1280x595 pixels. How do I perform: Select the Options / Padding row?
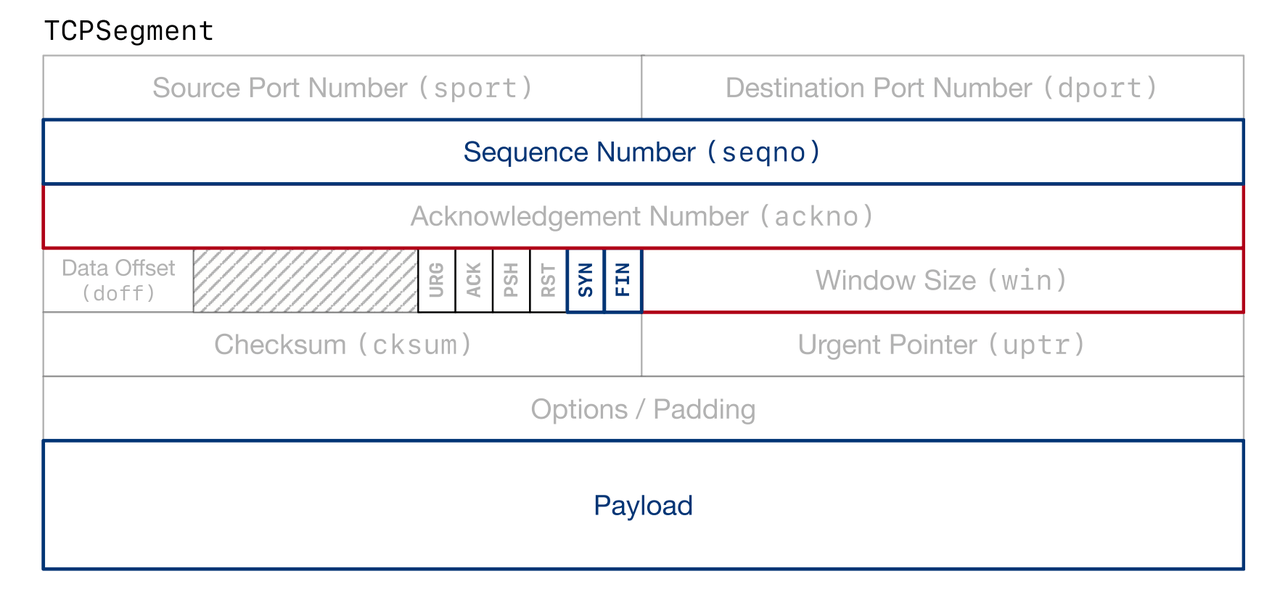point(643,409)
